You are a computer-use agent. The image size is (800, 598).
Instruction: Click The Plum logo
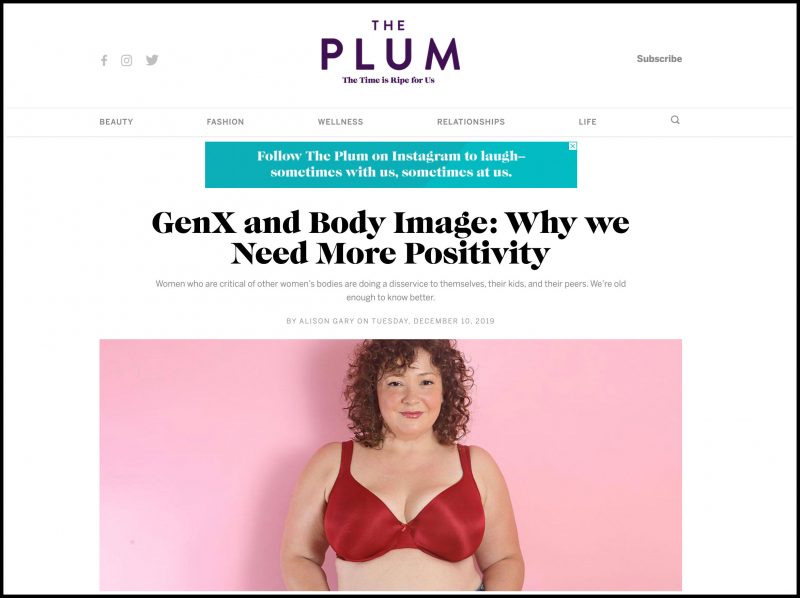391,46
